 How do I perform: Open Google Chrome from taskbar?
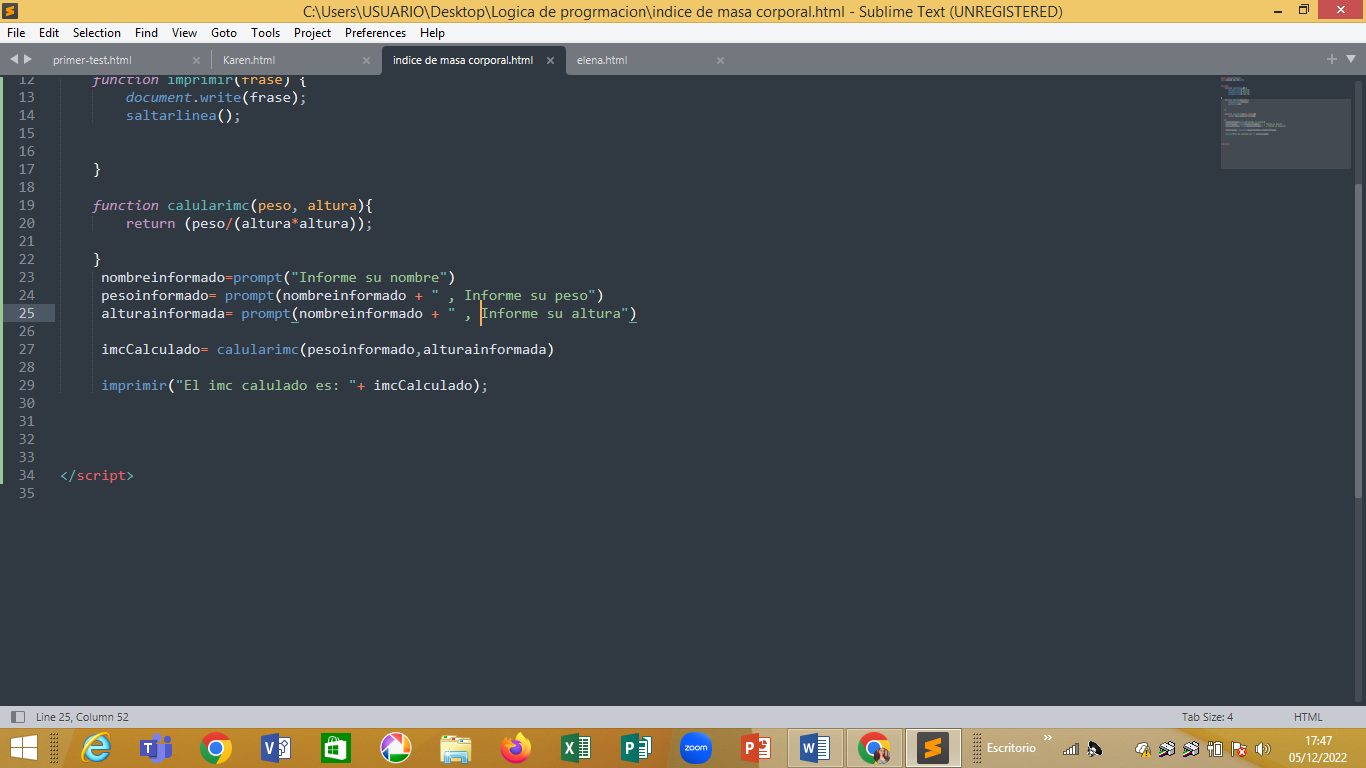216,748
